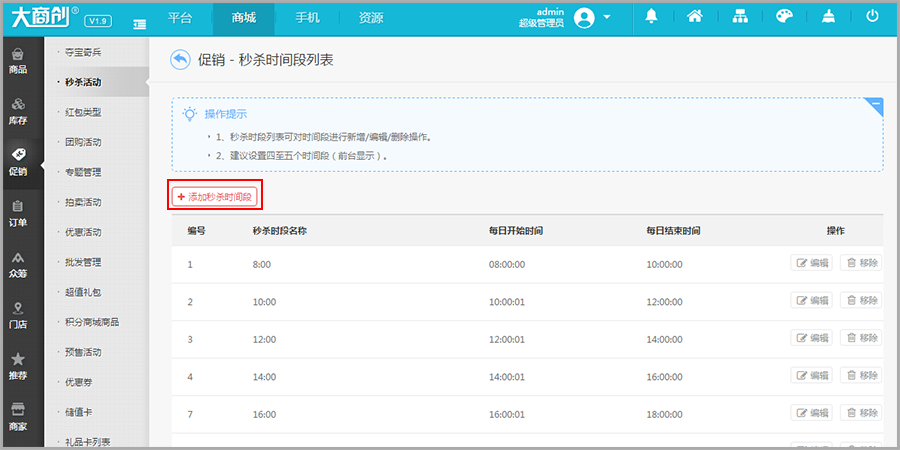Open 门店 in the left sidebar

pos(18,316)
